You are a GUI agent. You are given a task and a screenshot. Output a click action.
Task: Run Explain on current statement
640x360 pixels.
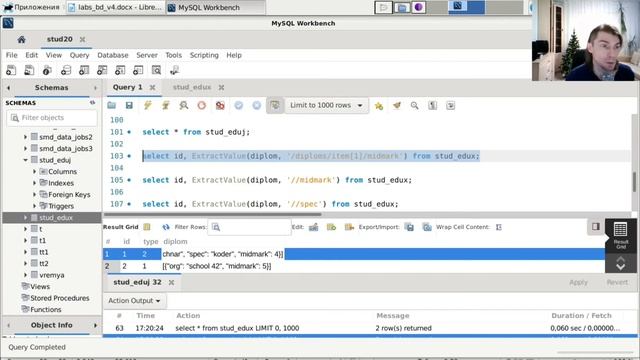point(184,105)
